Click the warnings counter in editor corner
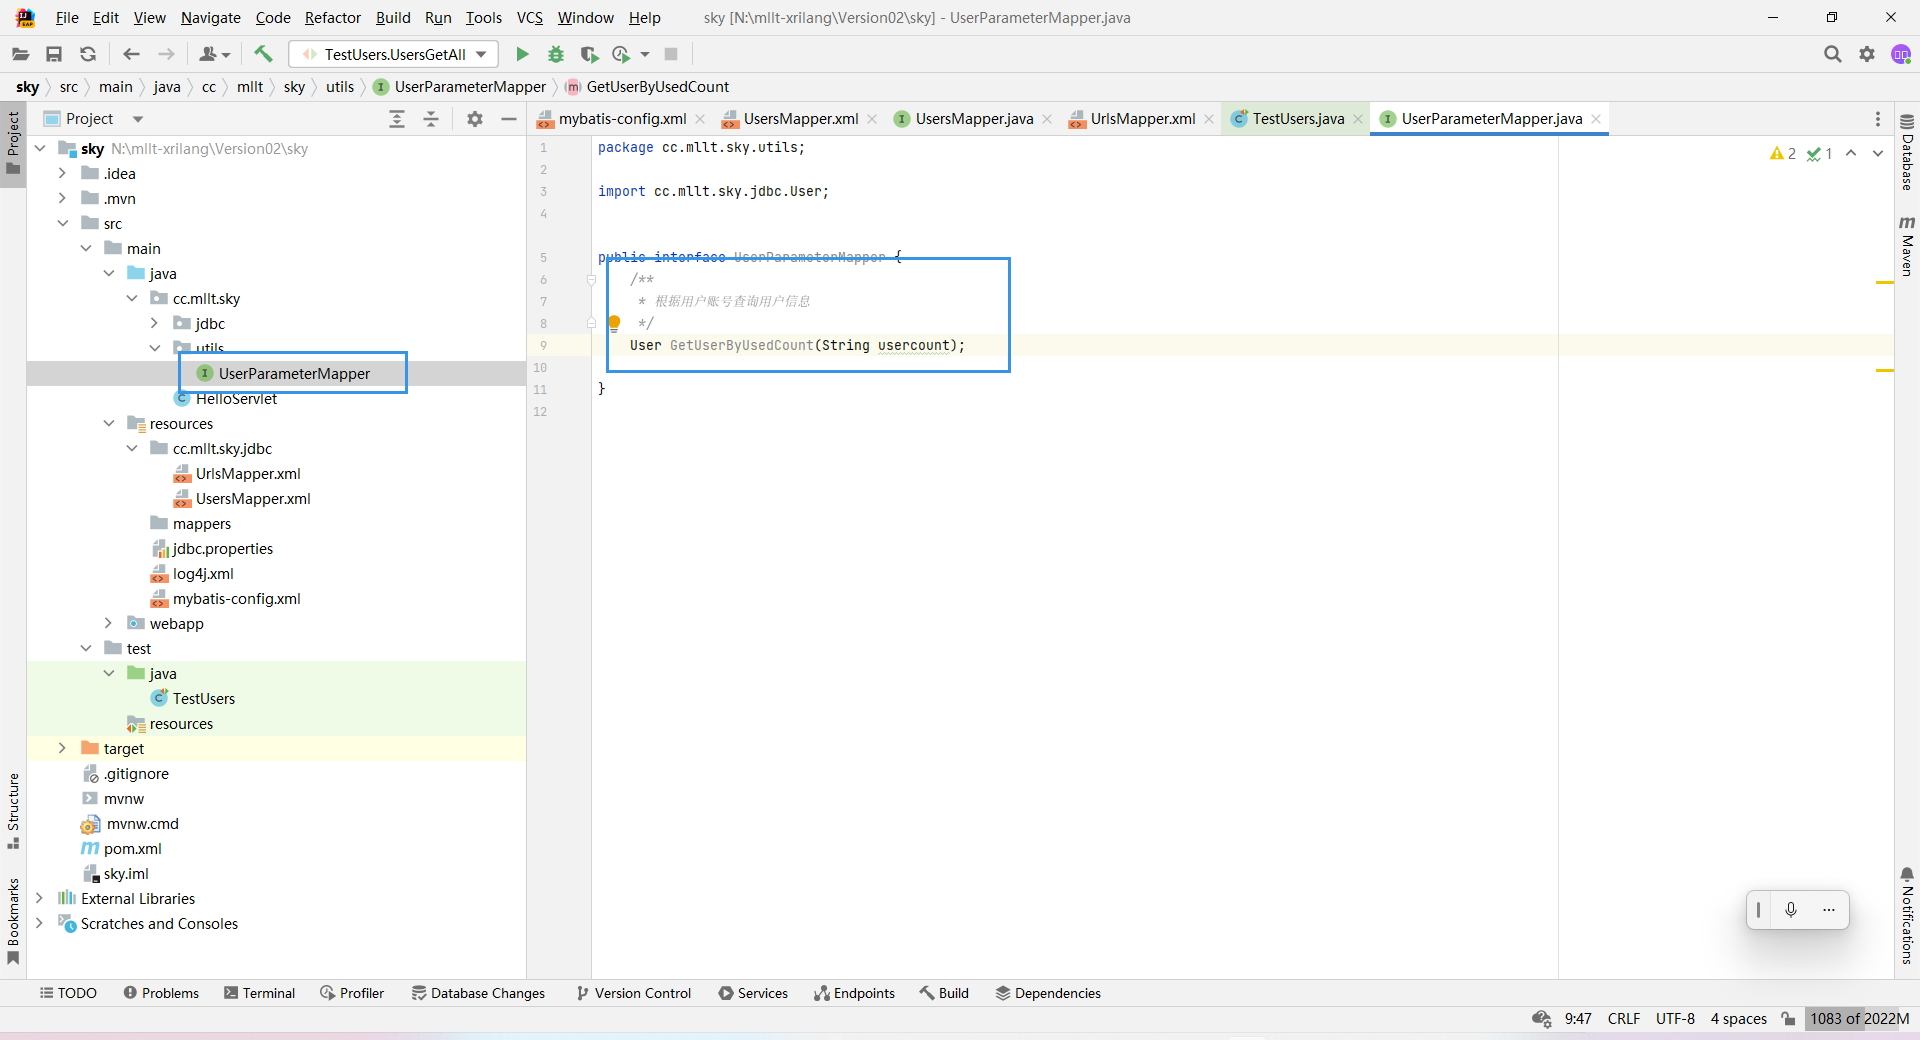The height and width of the screenshot is (1040, 1920). pos(1782,153)
